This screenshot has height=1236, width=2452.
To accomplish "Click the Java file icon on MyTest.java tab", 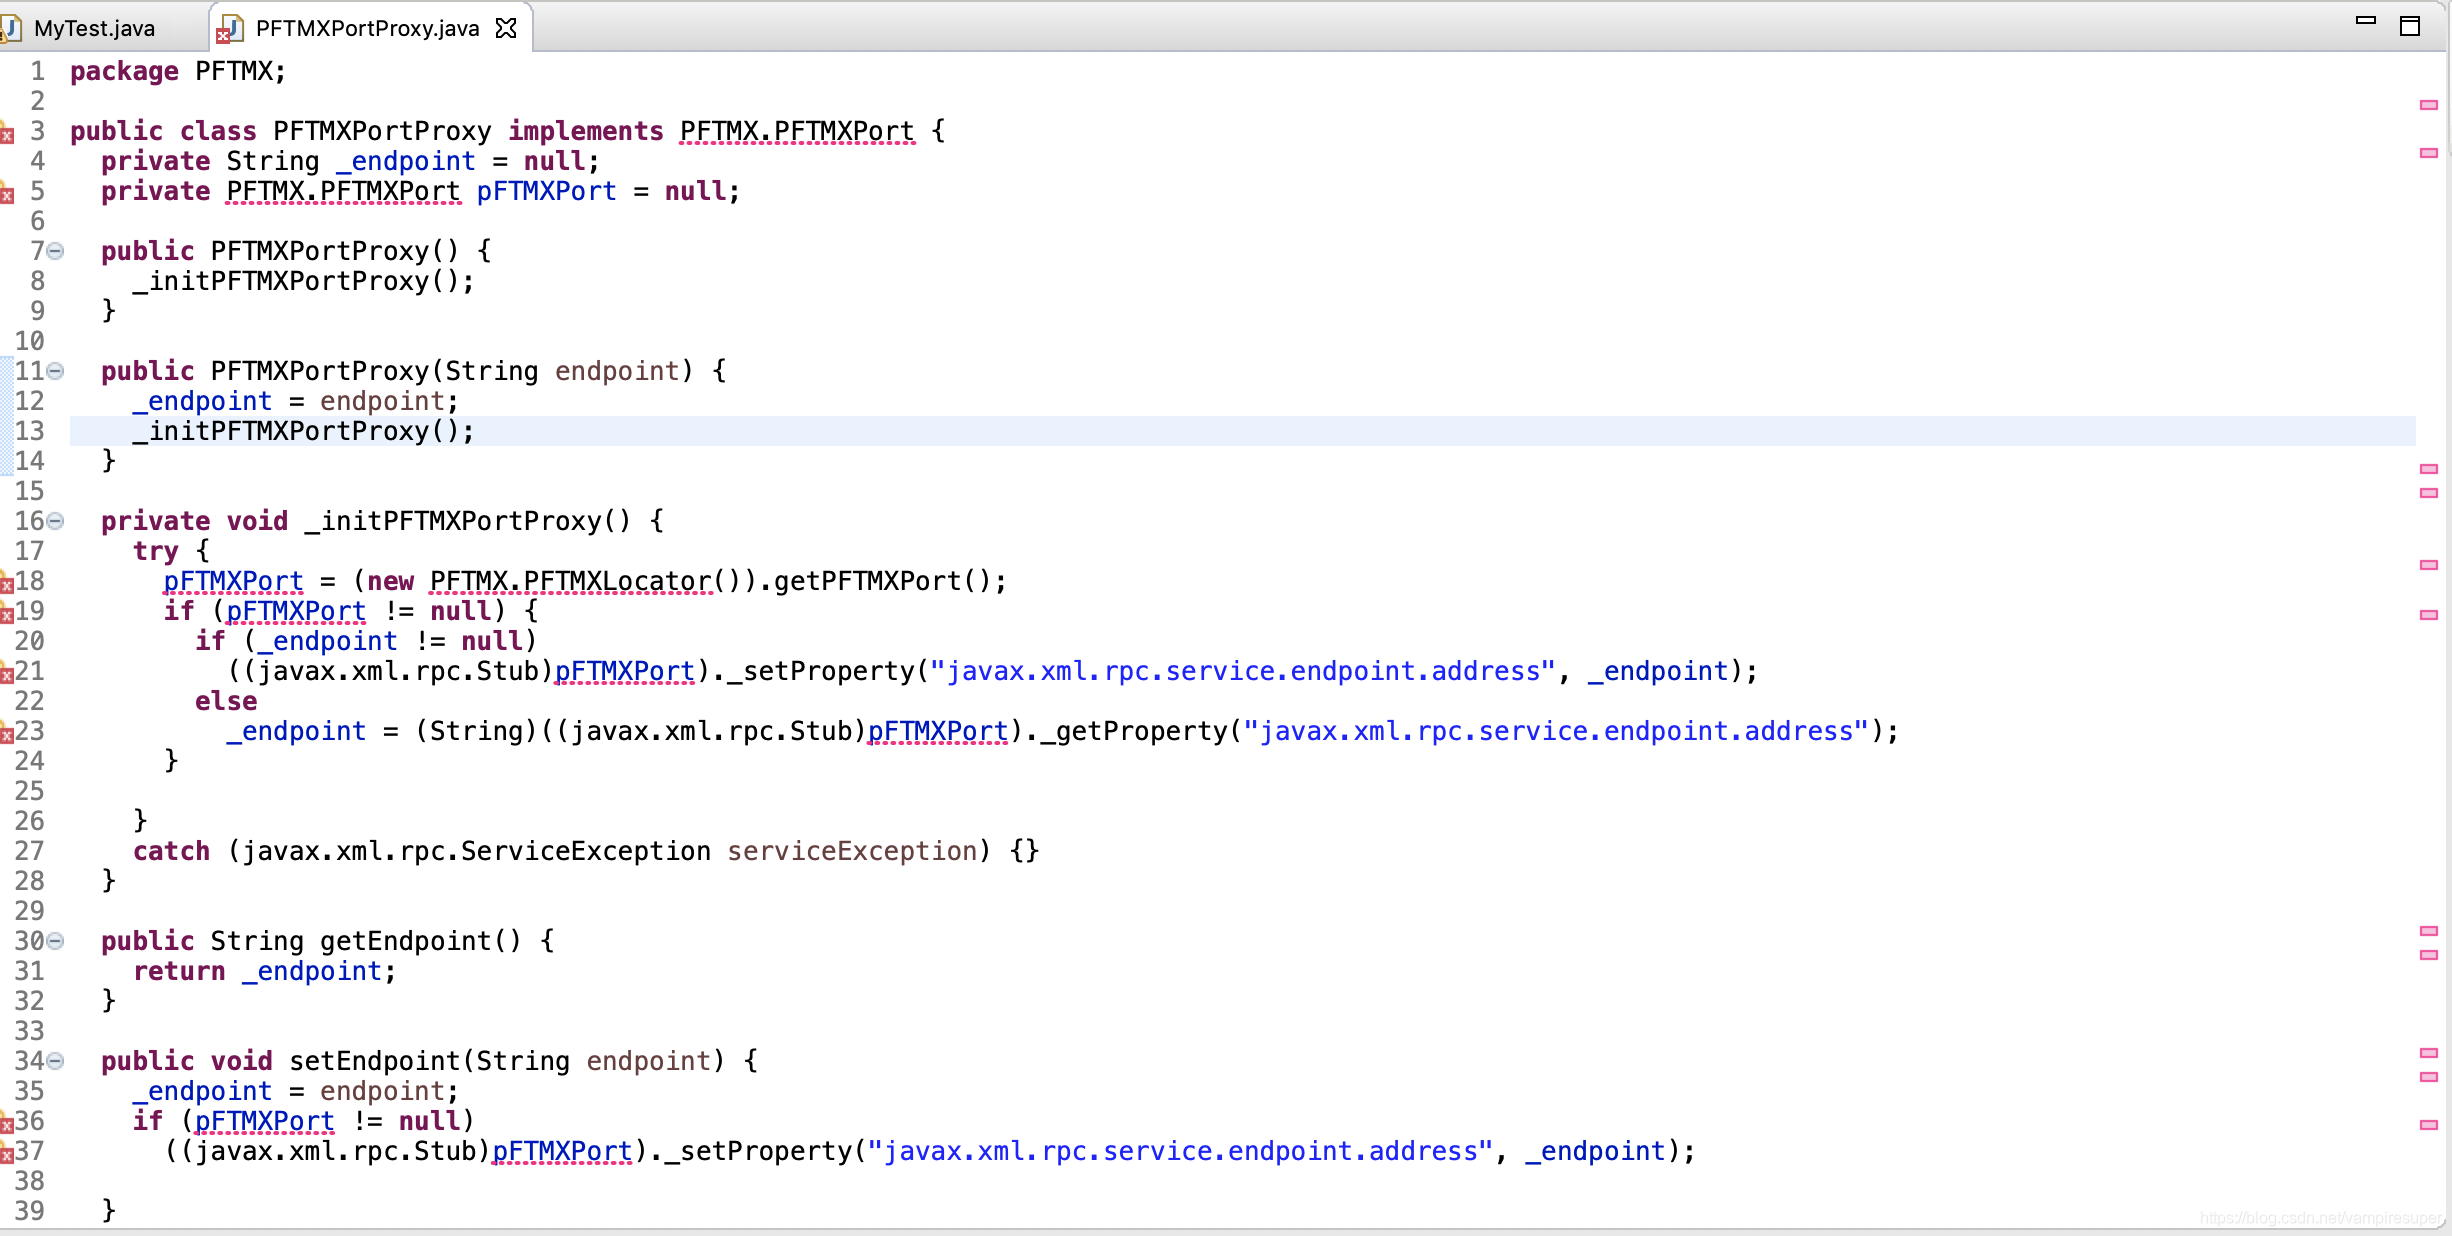I will (x=12, y=27).
